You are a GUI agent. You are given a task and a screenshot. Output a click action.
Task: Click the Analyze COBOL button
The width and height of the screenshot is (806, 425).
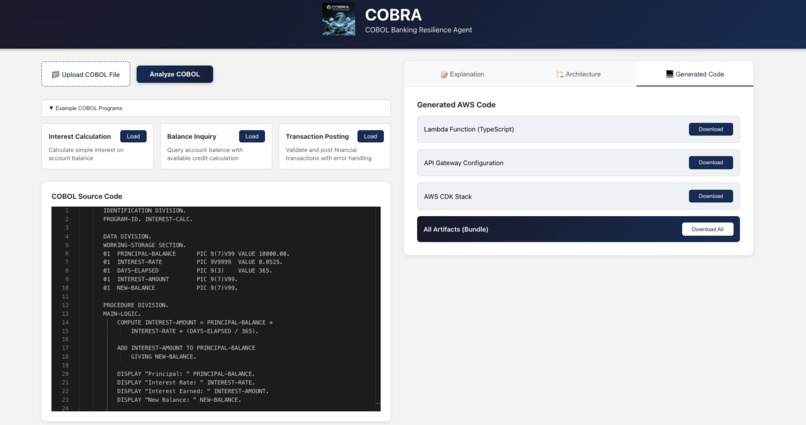175,74
